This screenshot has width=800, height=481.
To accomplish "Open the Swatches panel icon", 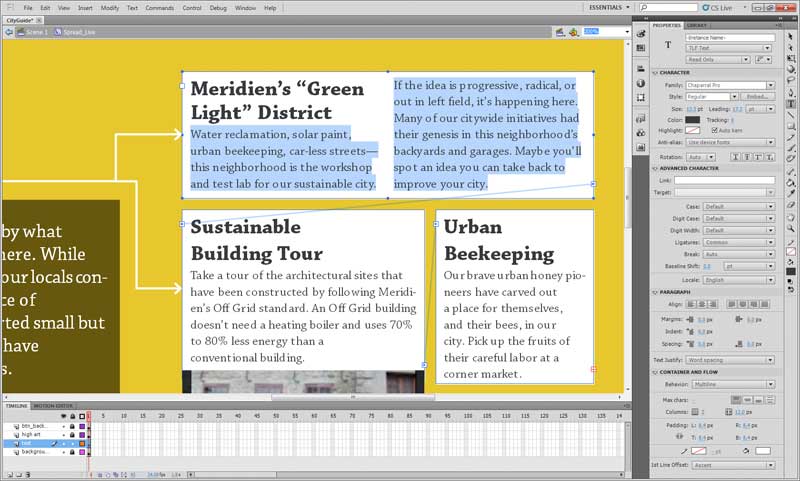I will pos(641,48).
